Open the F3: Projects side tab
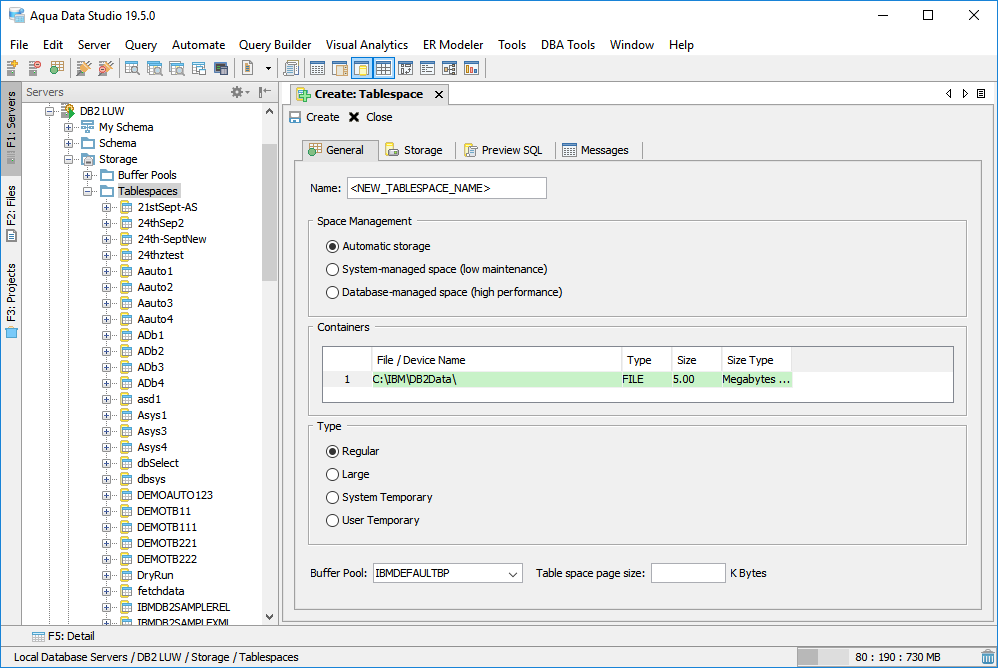The width and height of the screenshot is (998, 668). [11, 300]
